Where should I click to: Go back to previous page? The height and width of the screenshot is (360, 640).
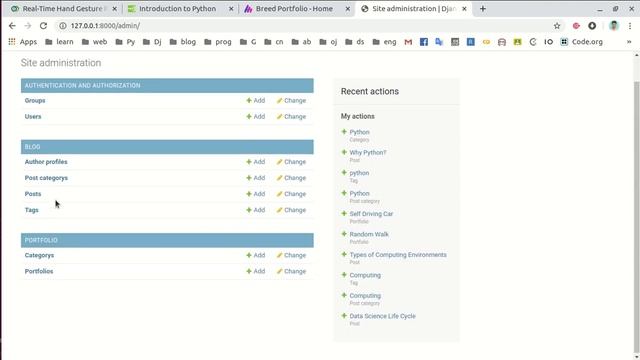coord(12,26)
